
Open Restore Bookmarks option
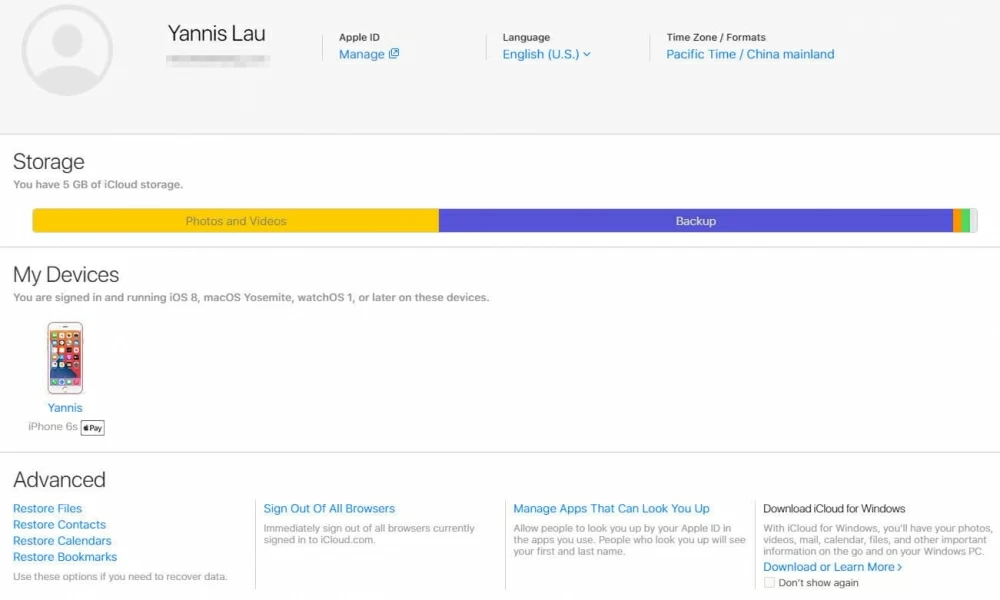[x=65, y=557]
